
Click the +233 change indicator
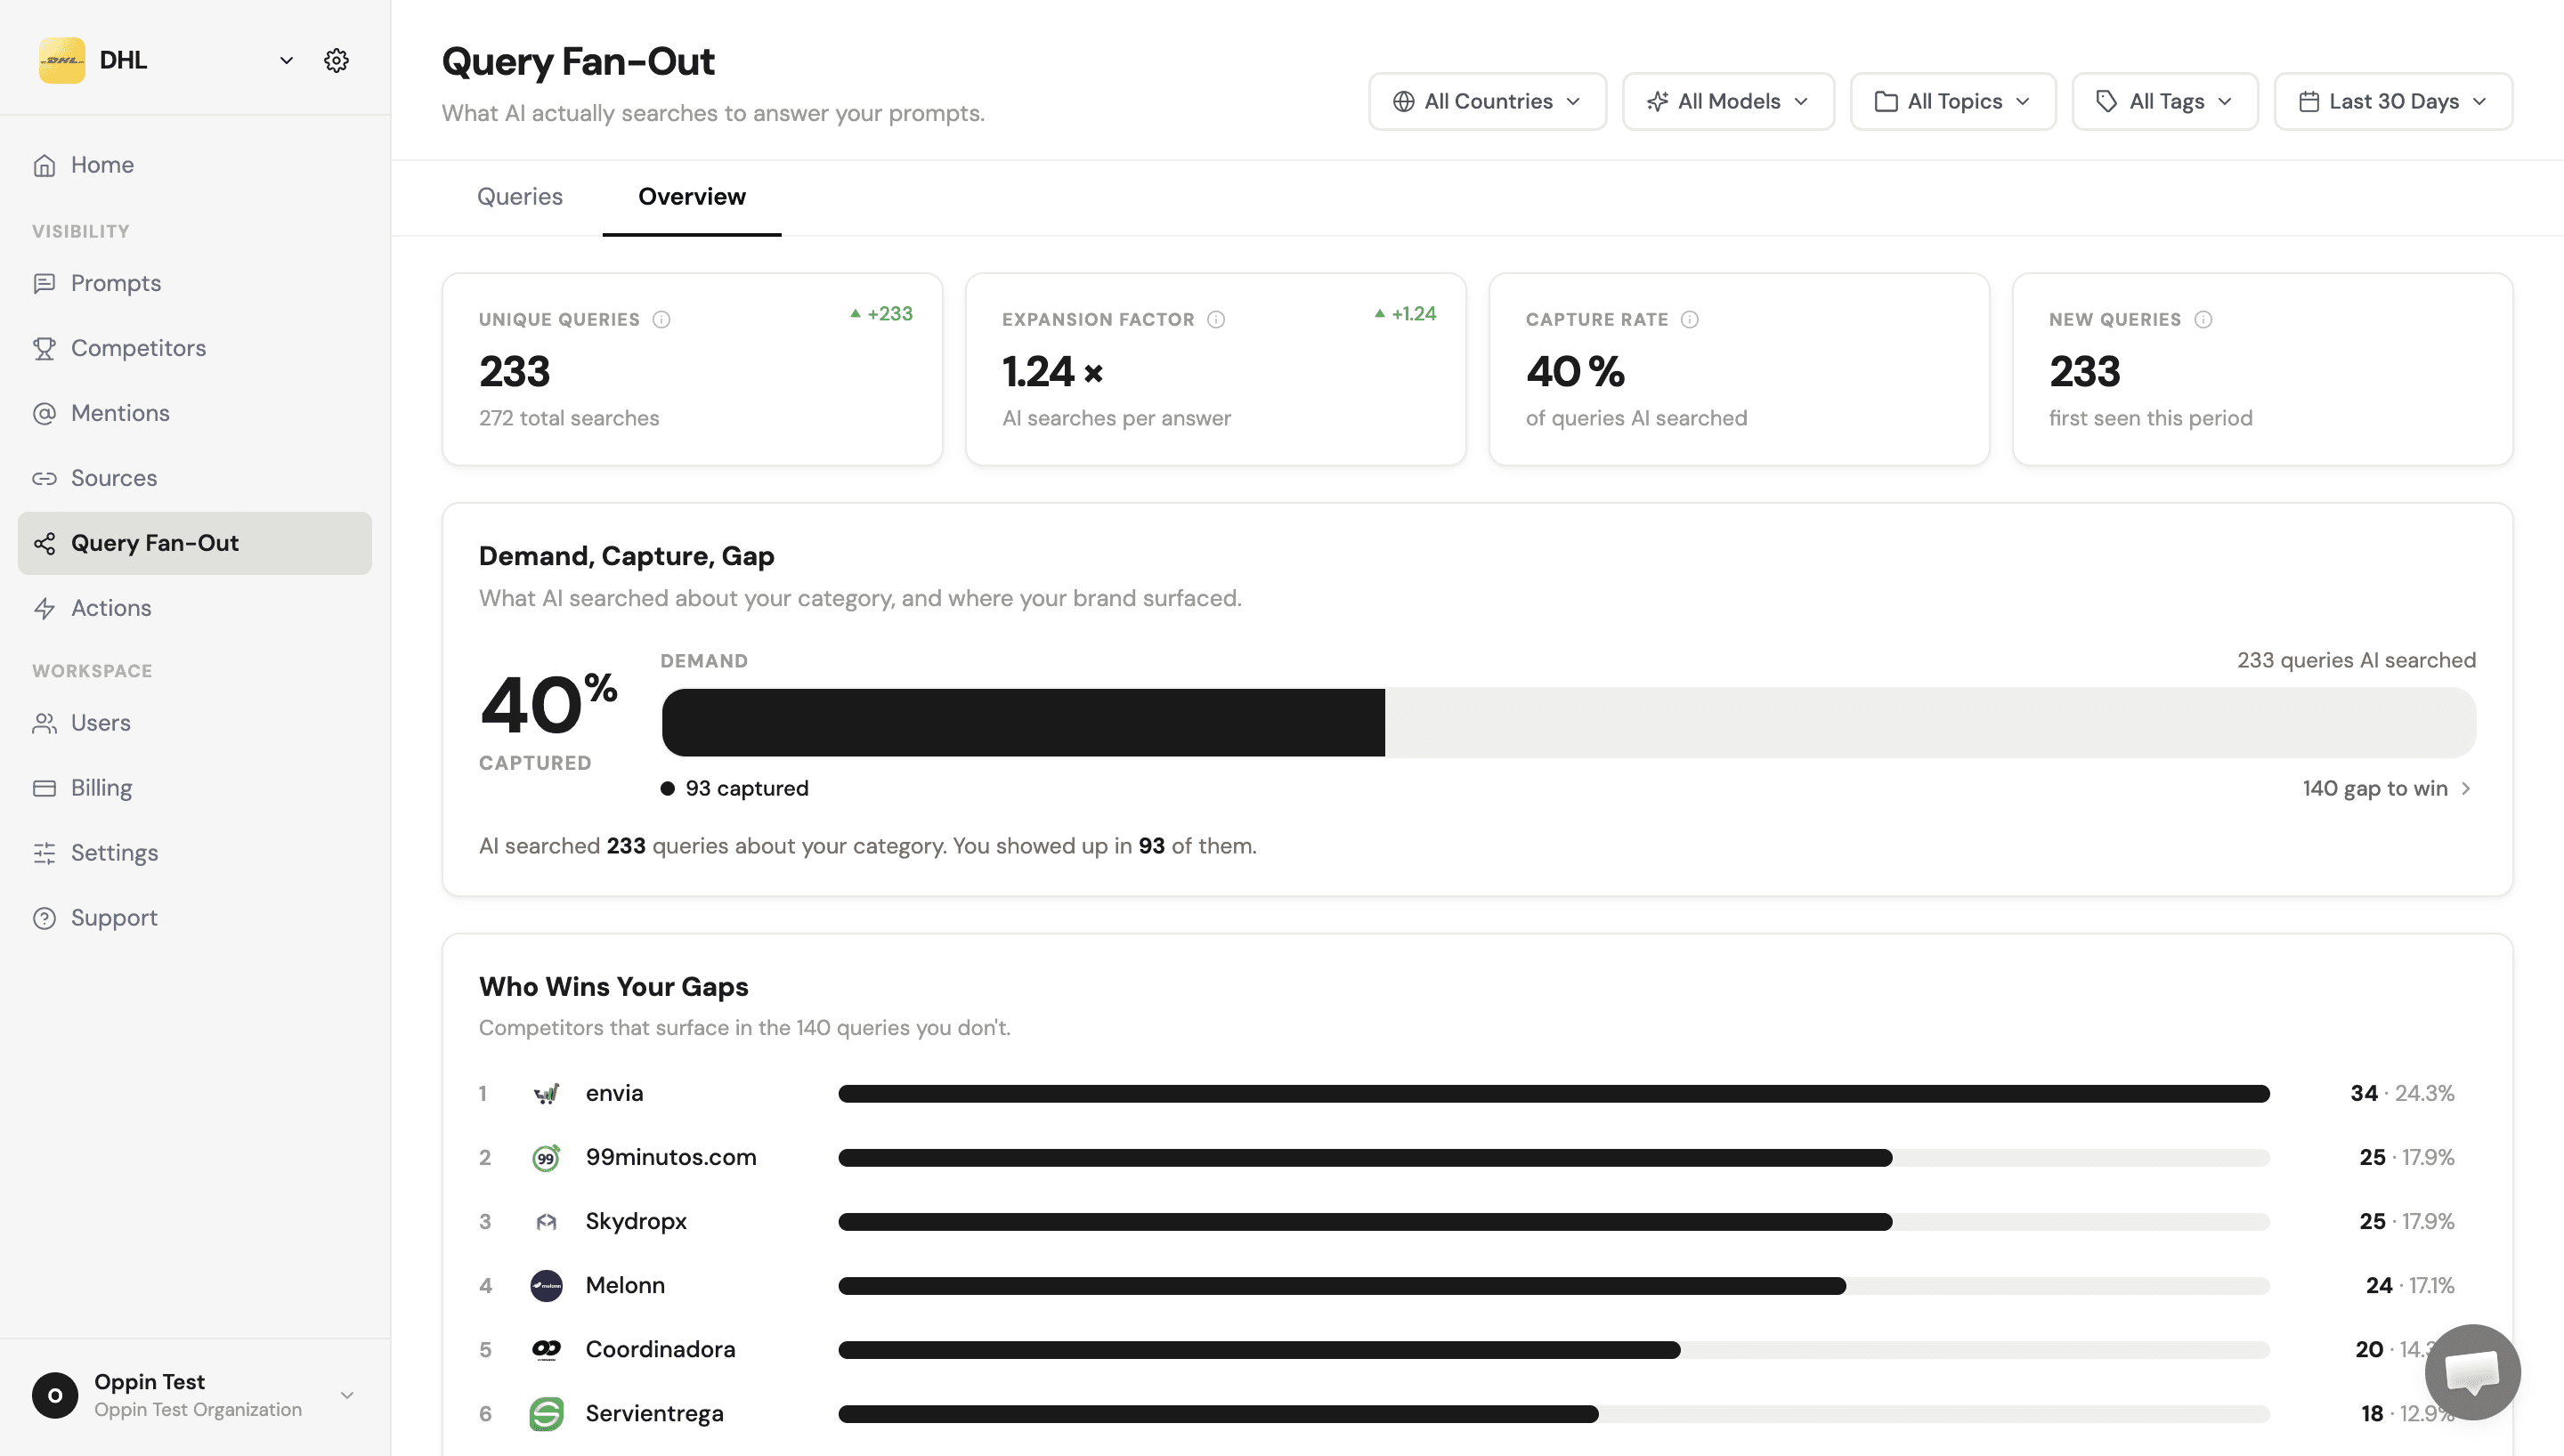(881, 313)
